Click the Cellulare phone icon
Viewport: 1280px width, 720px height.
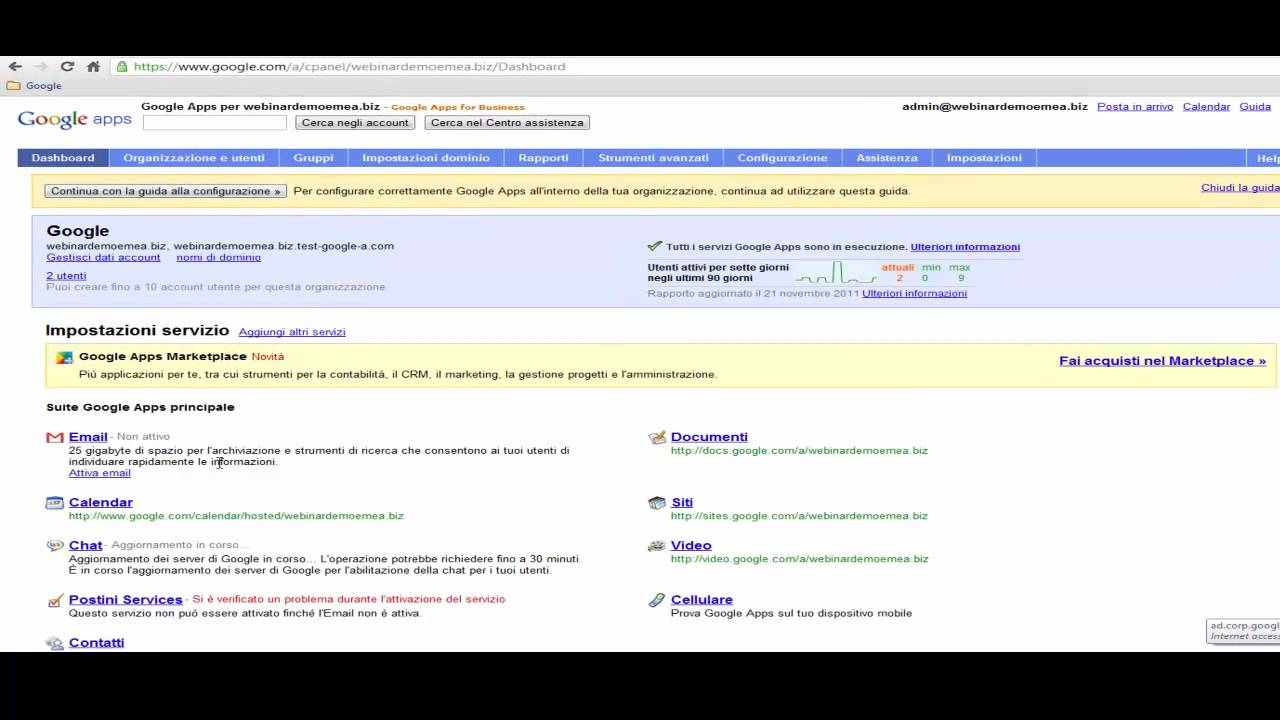click(x=657, y=600)
